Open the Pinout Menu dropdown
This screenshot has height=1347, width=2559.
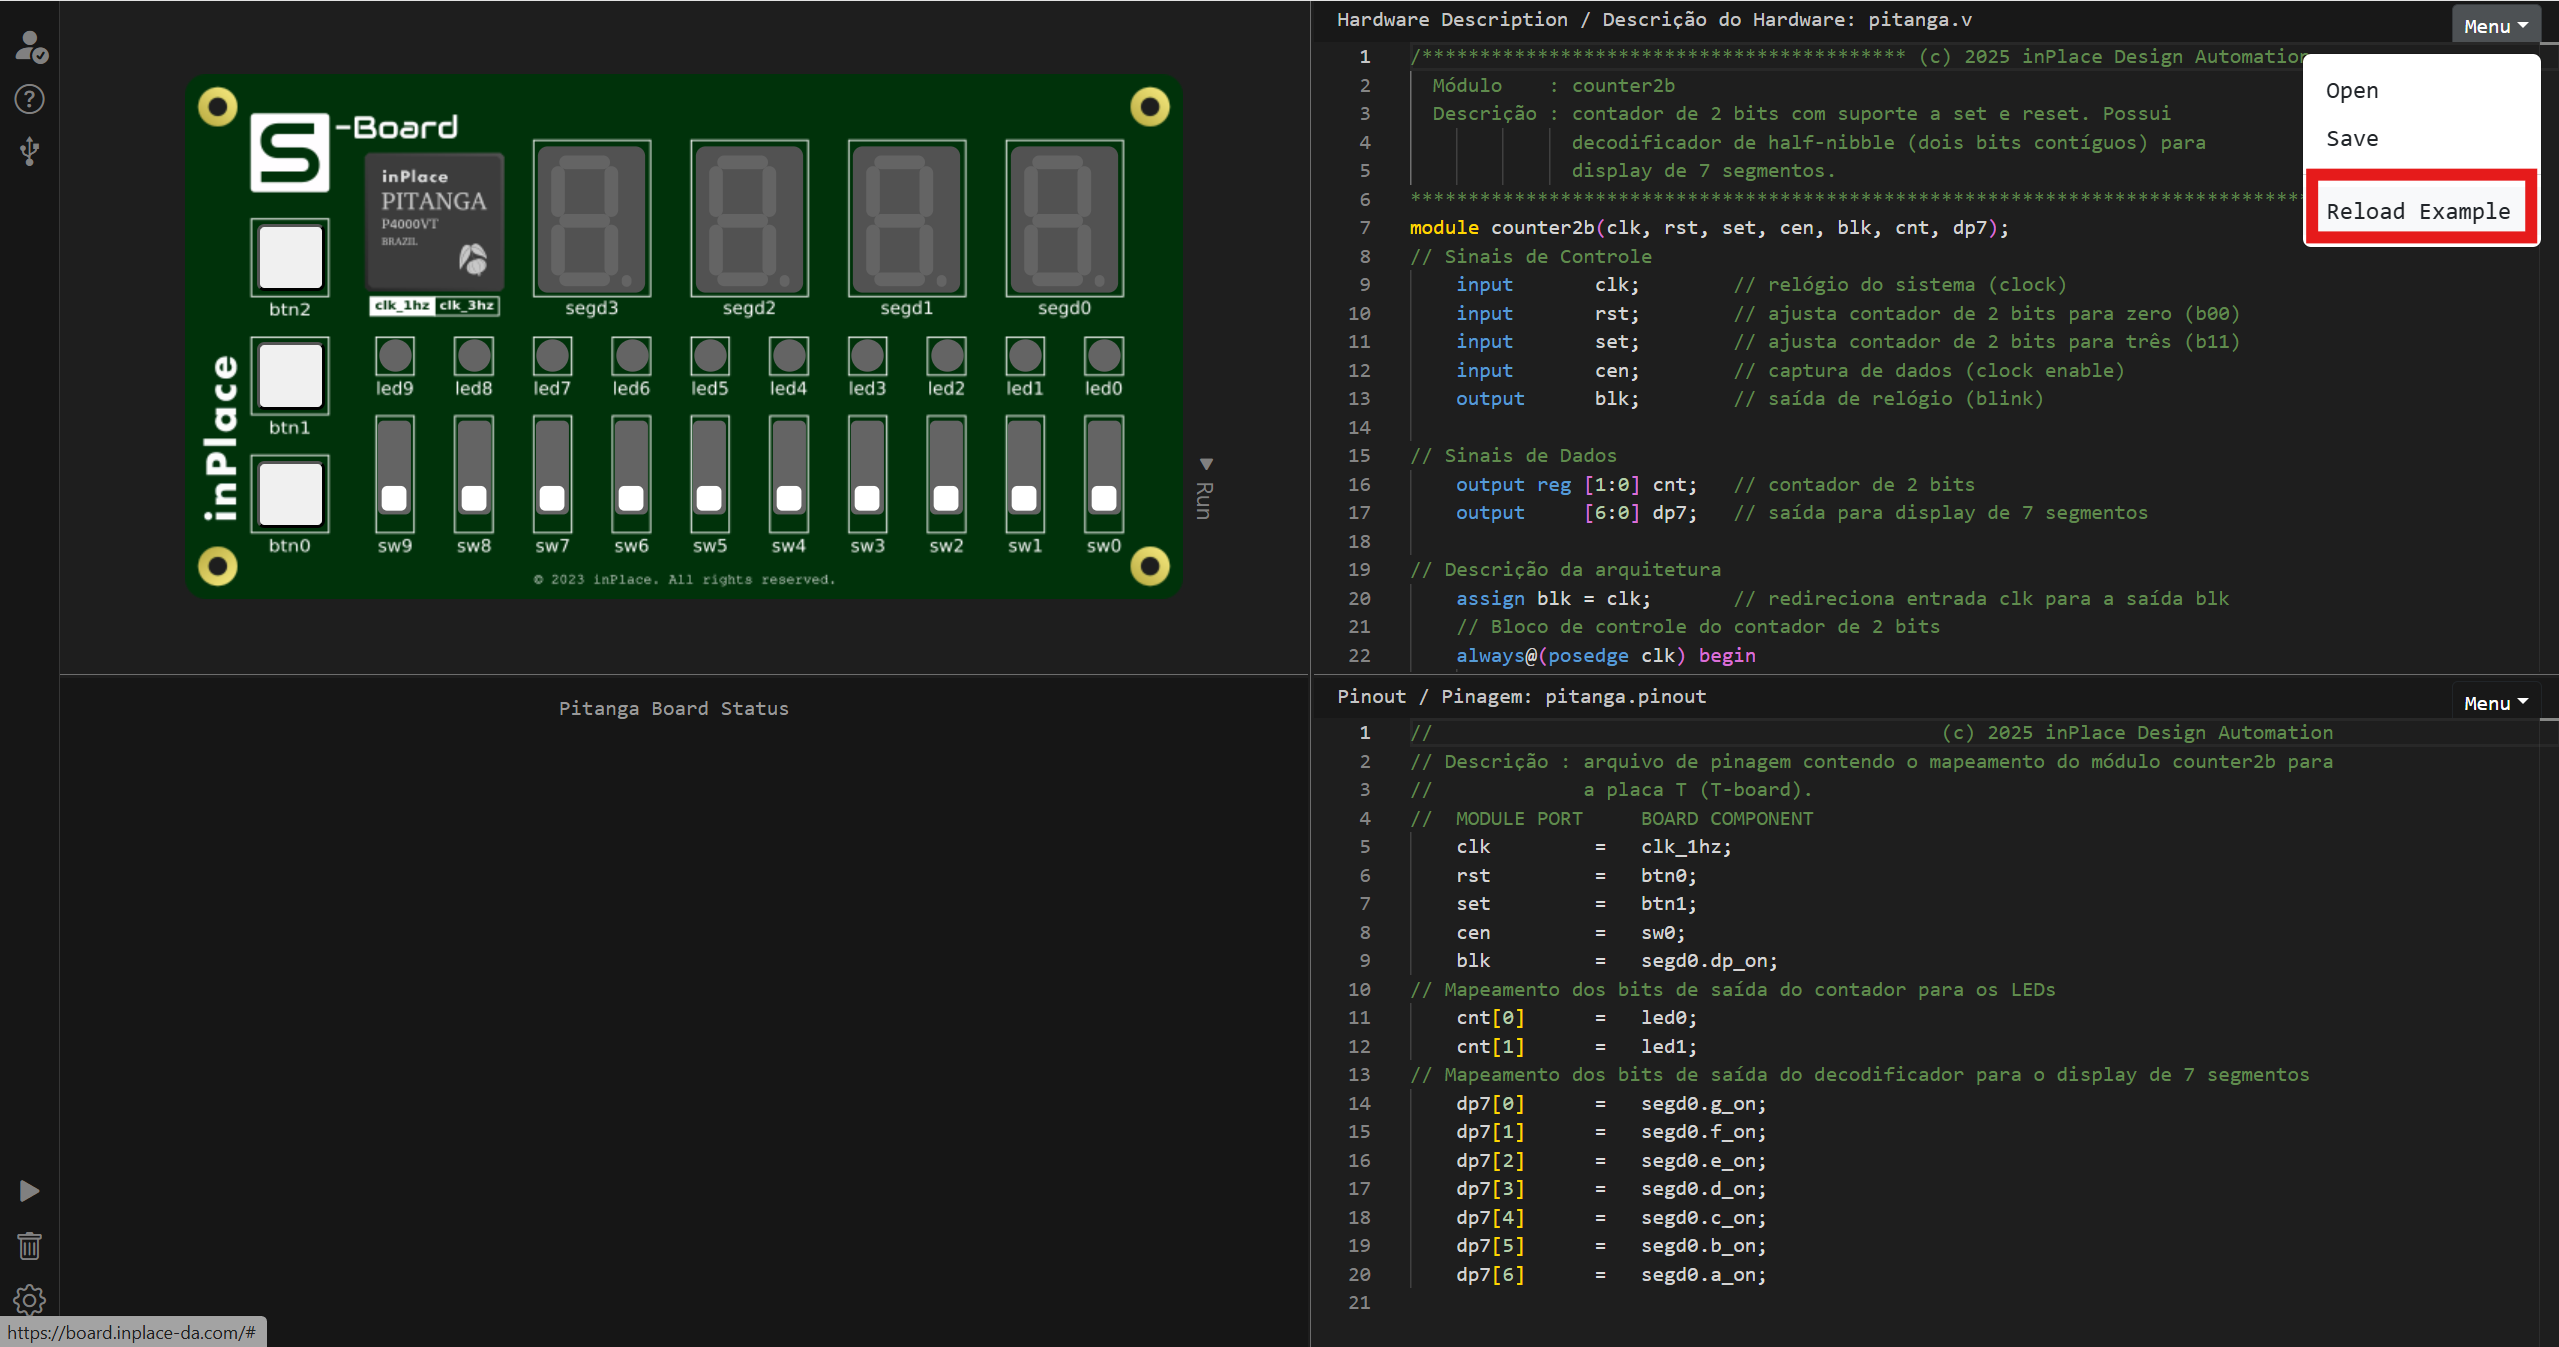coord(2495,703)
